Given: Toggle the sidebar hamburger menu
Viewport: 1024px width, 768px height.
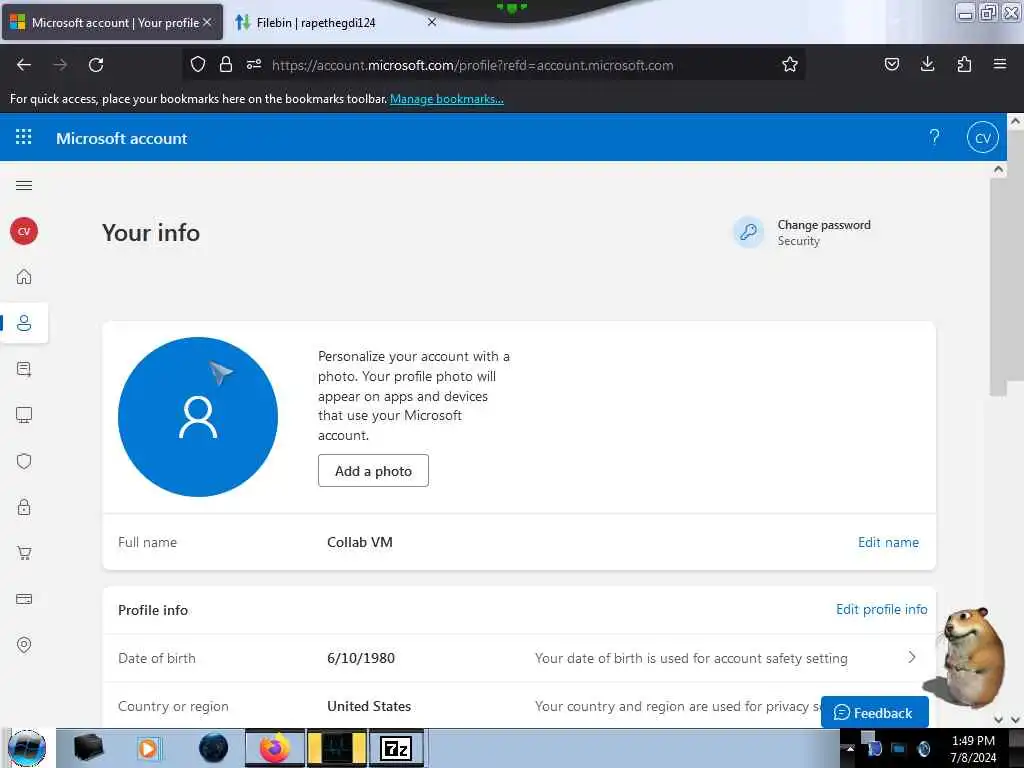Looking at the screenshot, I should (x=24, y=185).
